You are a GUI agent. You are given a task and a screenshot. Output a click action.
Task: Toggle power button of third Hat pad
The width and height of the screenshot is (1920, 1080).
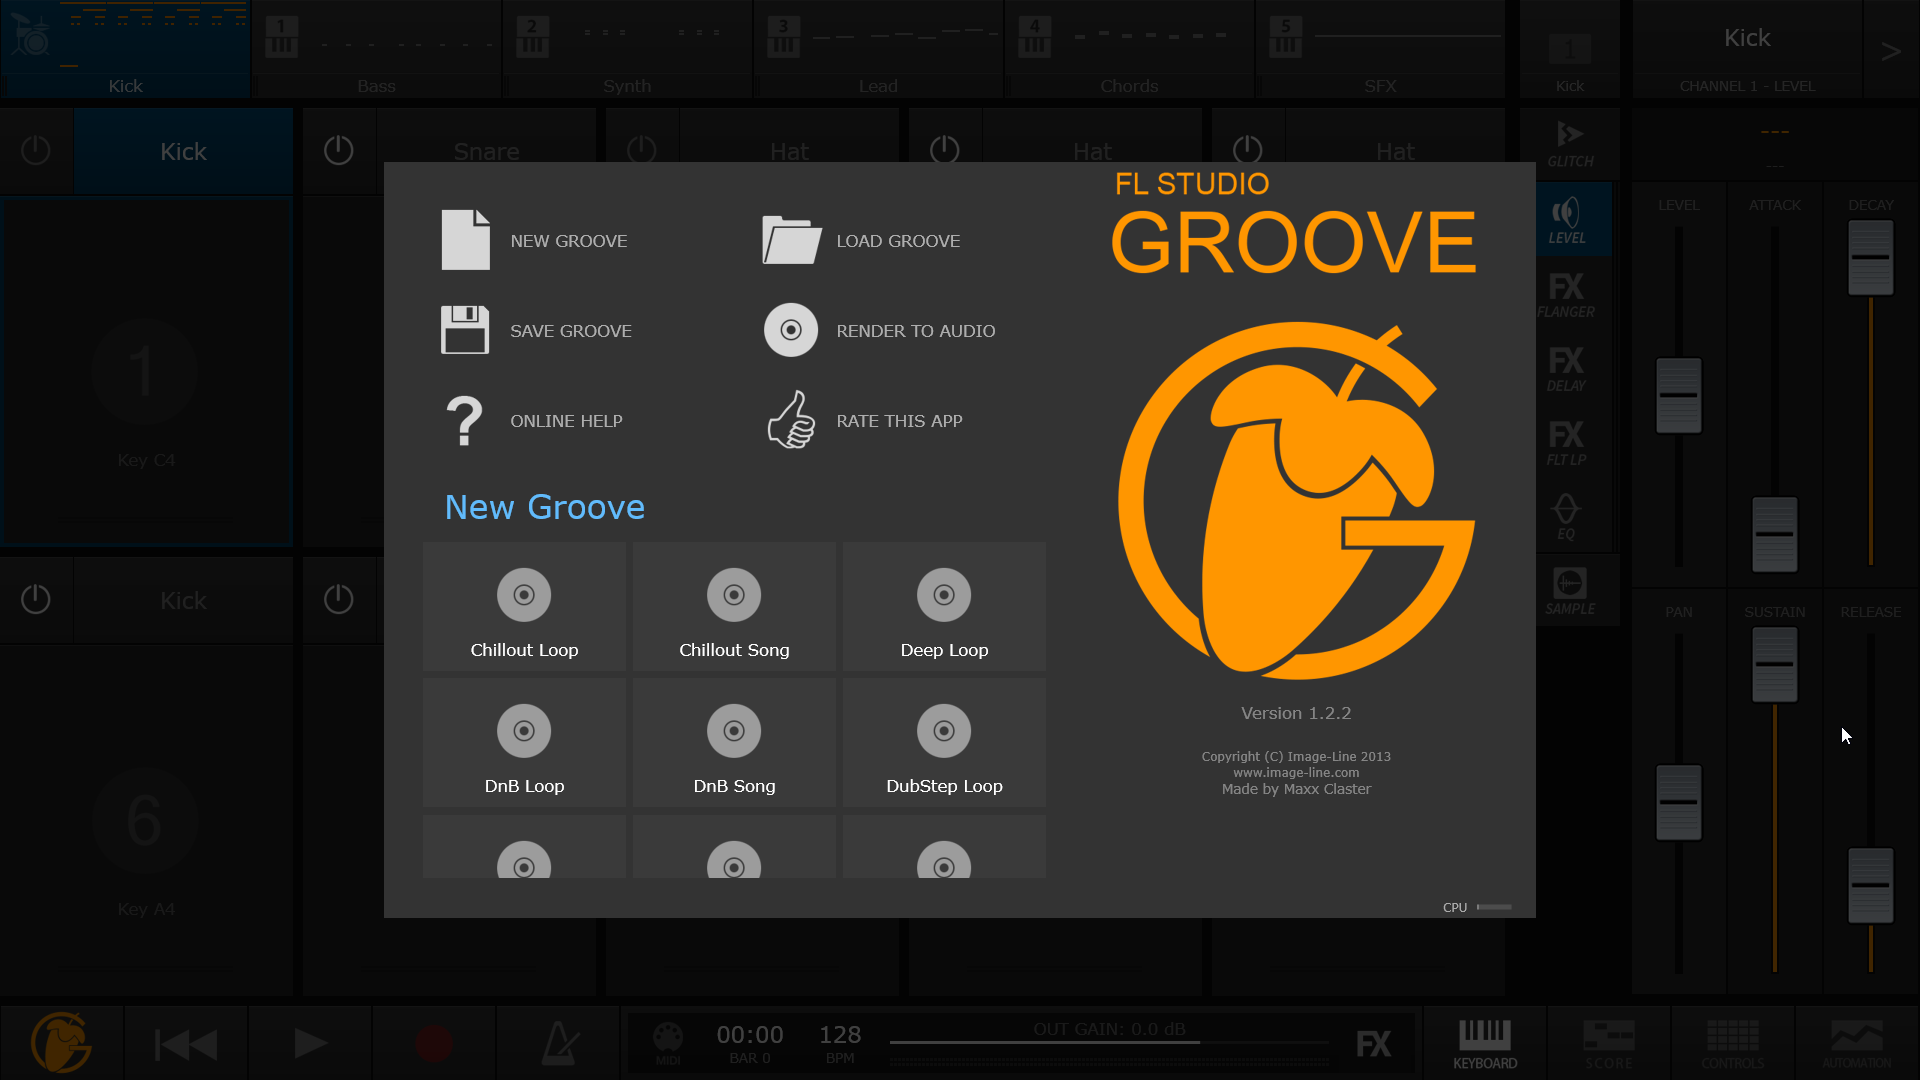click(x=1248, y=150)
